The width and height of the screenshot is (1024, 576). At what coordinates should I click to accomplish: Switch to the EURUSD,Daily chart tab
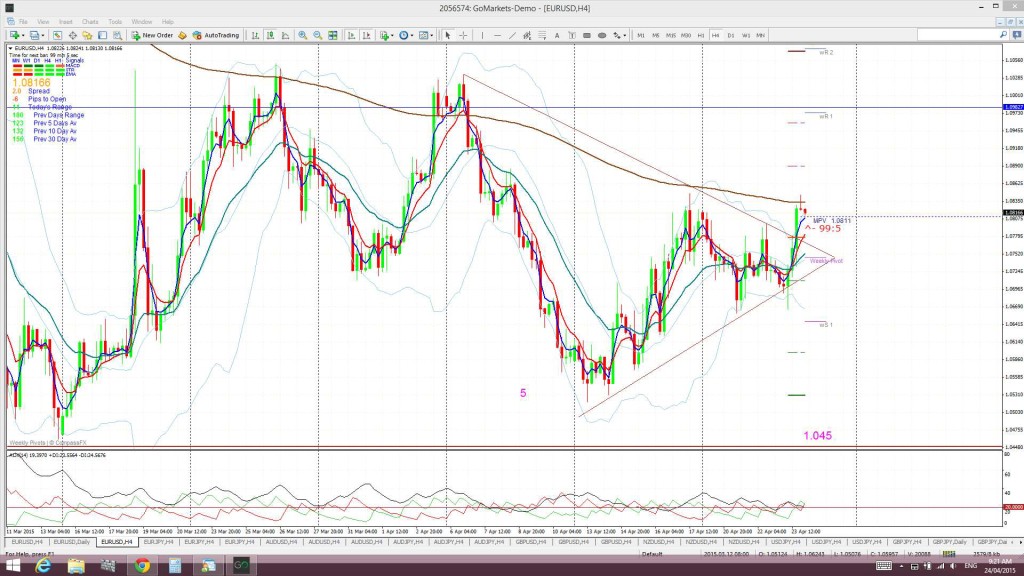(72, 542)
